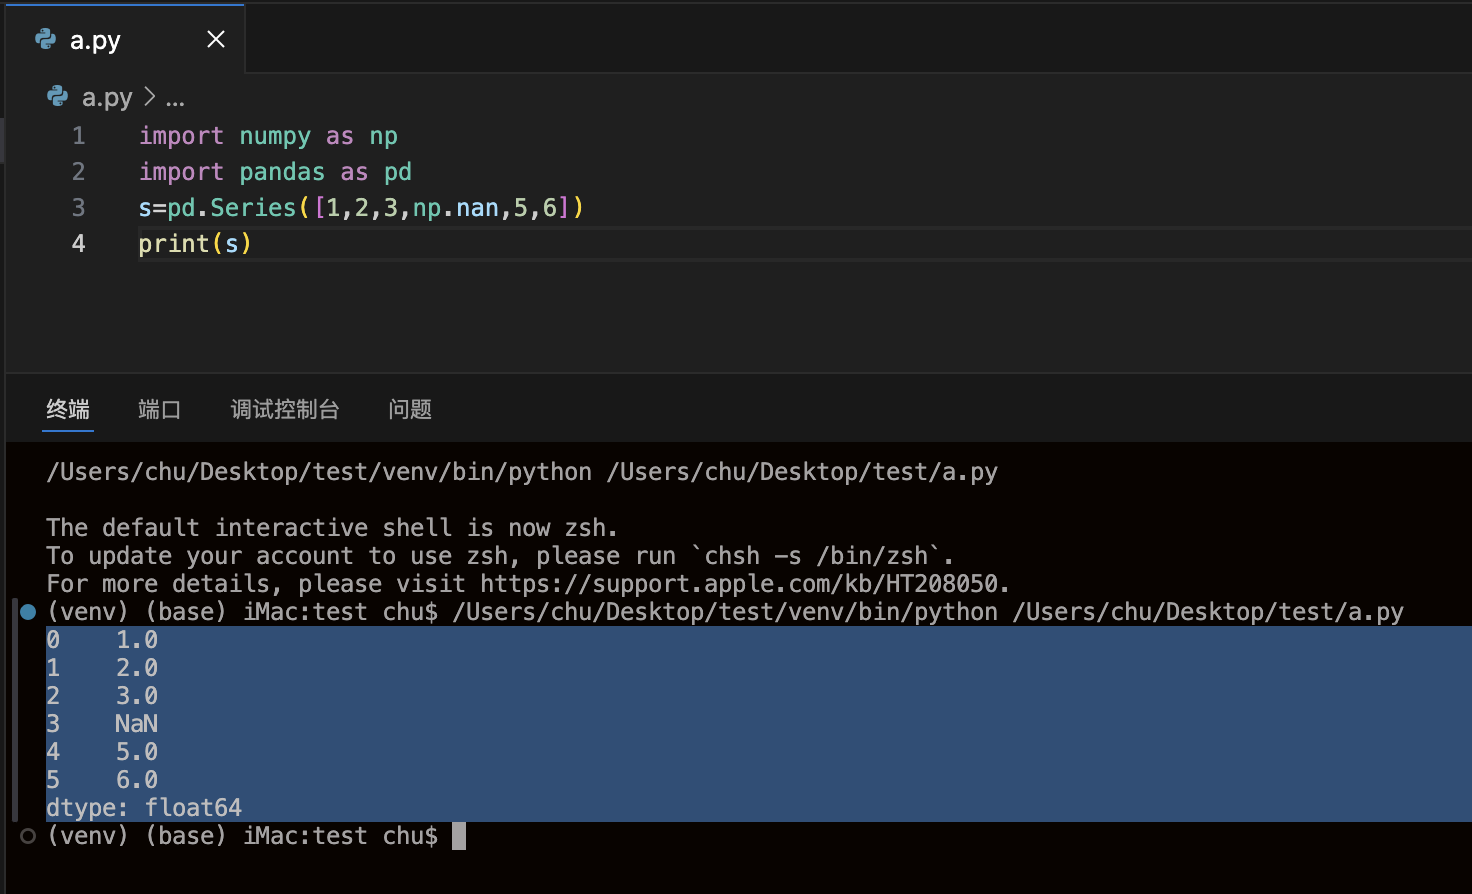
Task: Click the a.py file path in the first terminal line
Action: (x=802, y=472)
